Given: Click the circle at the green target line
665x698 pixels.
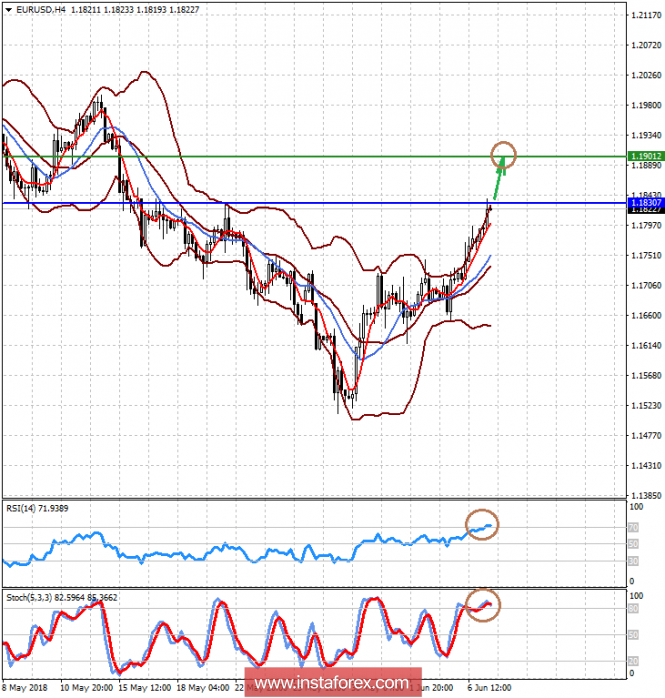Looking at the screenshot, I should 504,154.
